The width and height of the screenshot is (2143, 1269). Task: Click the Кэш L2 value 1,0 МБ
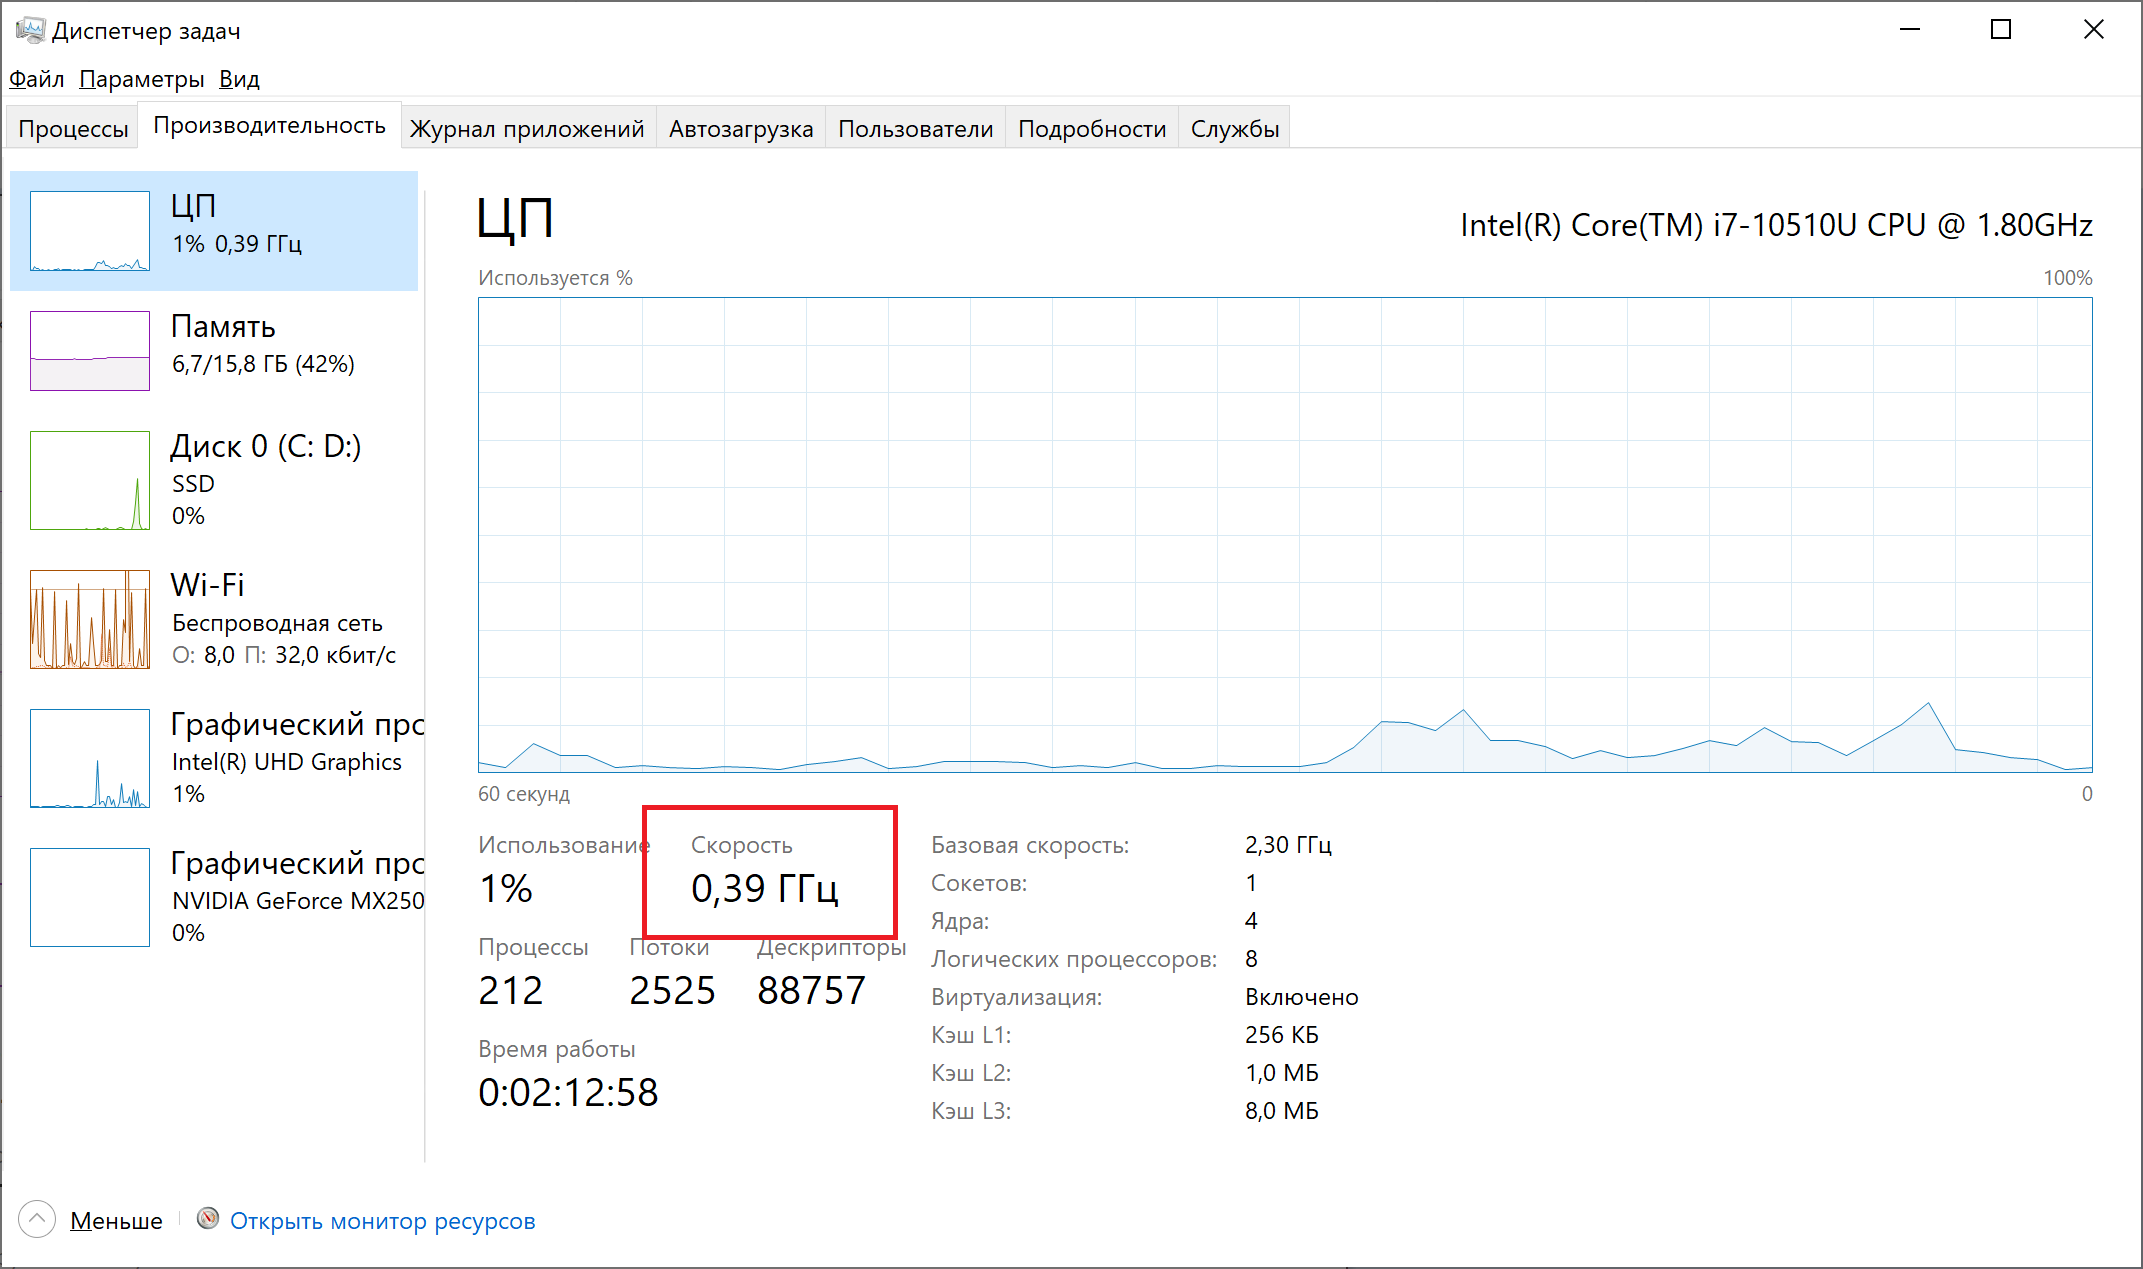pyautogui.click(x=1281, y=1073)
